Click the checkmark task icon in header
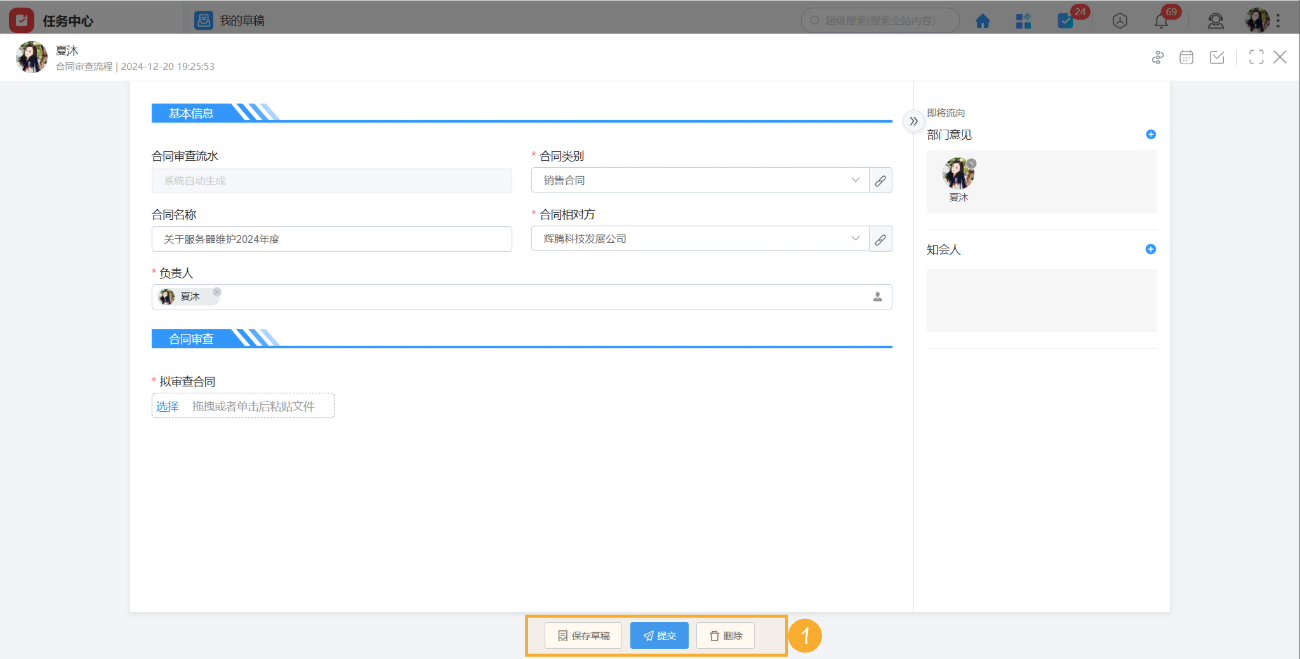Image resolution: width=1300 pixels, height=659 pixels. [x=1217, y=57]
